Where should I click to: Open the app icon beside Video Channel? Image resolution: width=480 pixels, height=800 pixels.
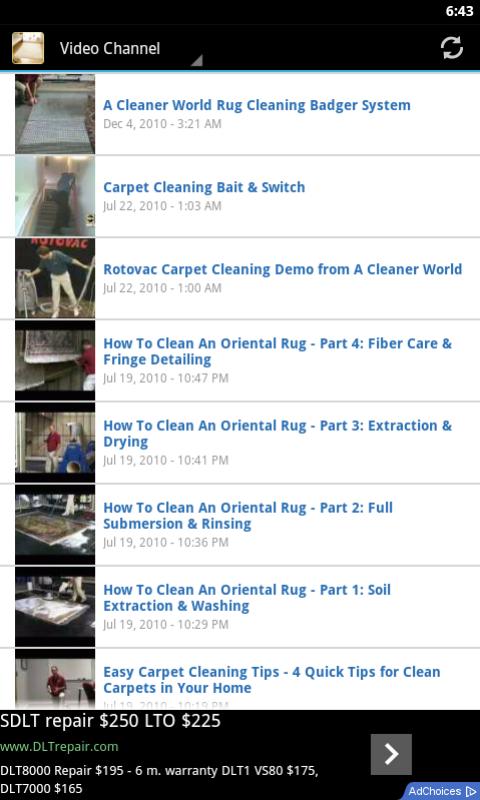coord(28,48)
